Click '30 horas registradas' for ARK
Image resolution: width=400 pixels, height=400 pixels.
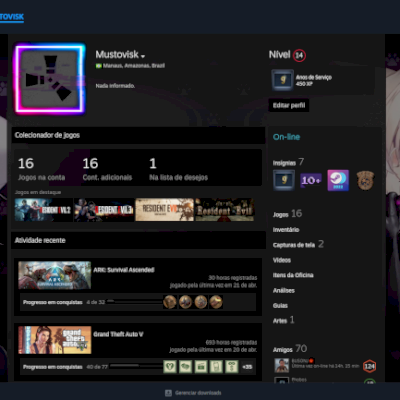click(233, 278)
